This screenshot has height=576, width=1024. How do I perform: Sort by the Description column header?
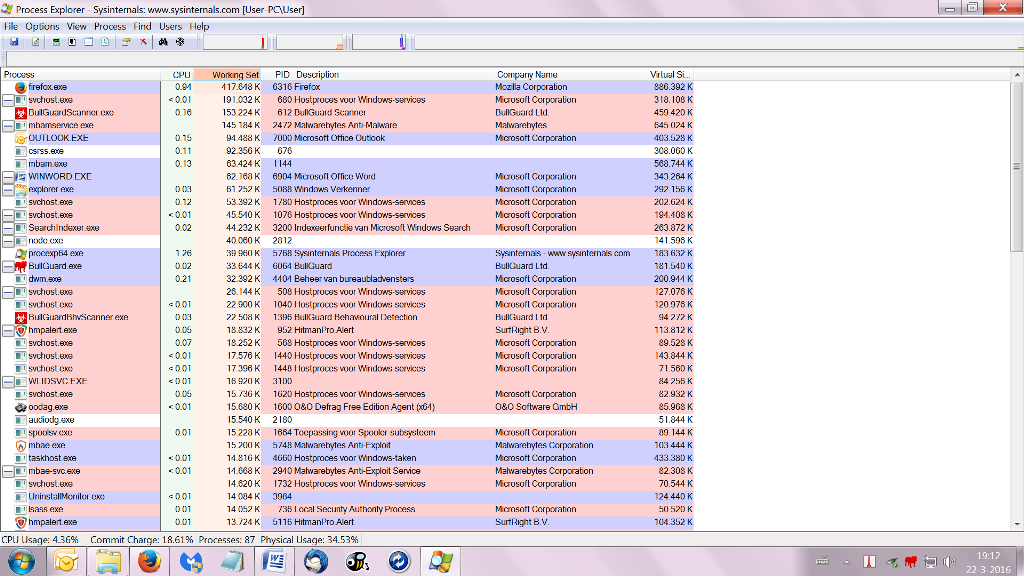393,74
